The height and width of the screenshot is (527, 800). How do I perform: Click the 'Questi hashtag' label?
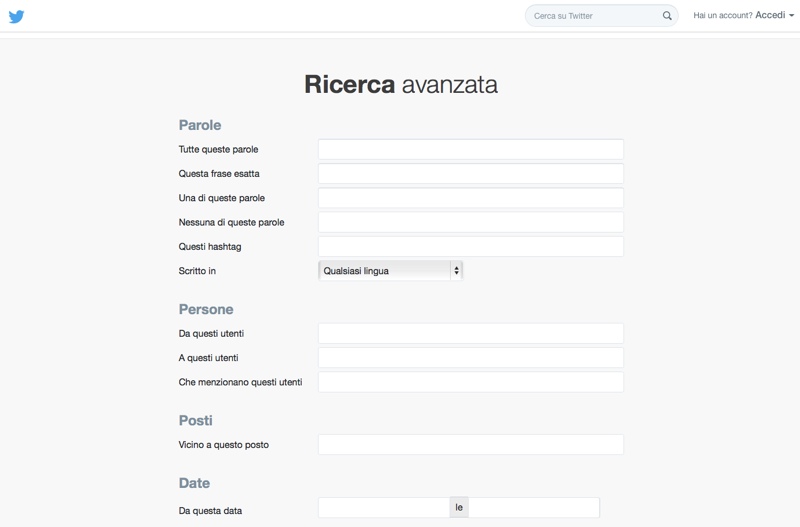(x=210, y=247)
